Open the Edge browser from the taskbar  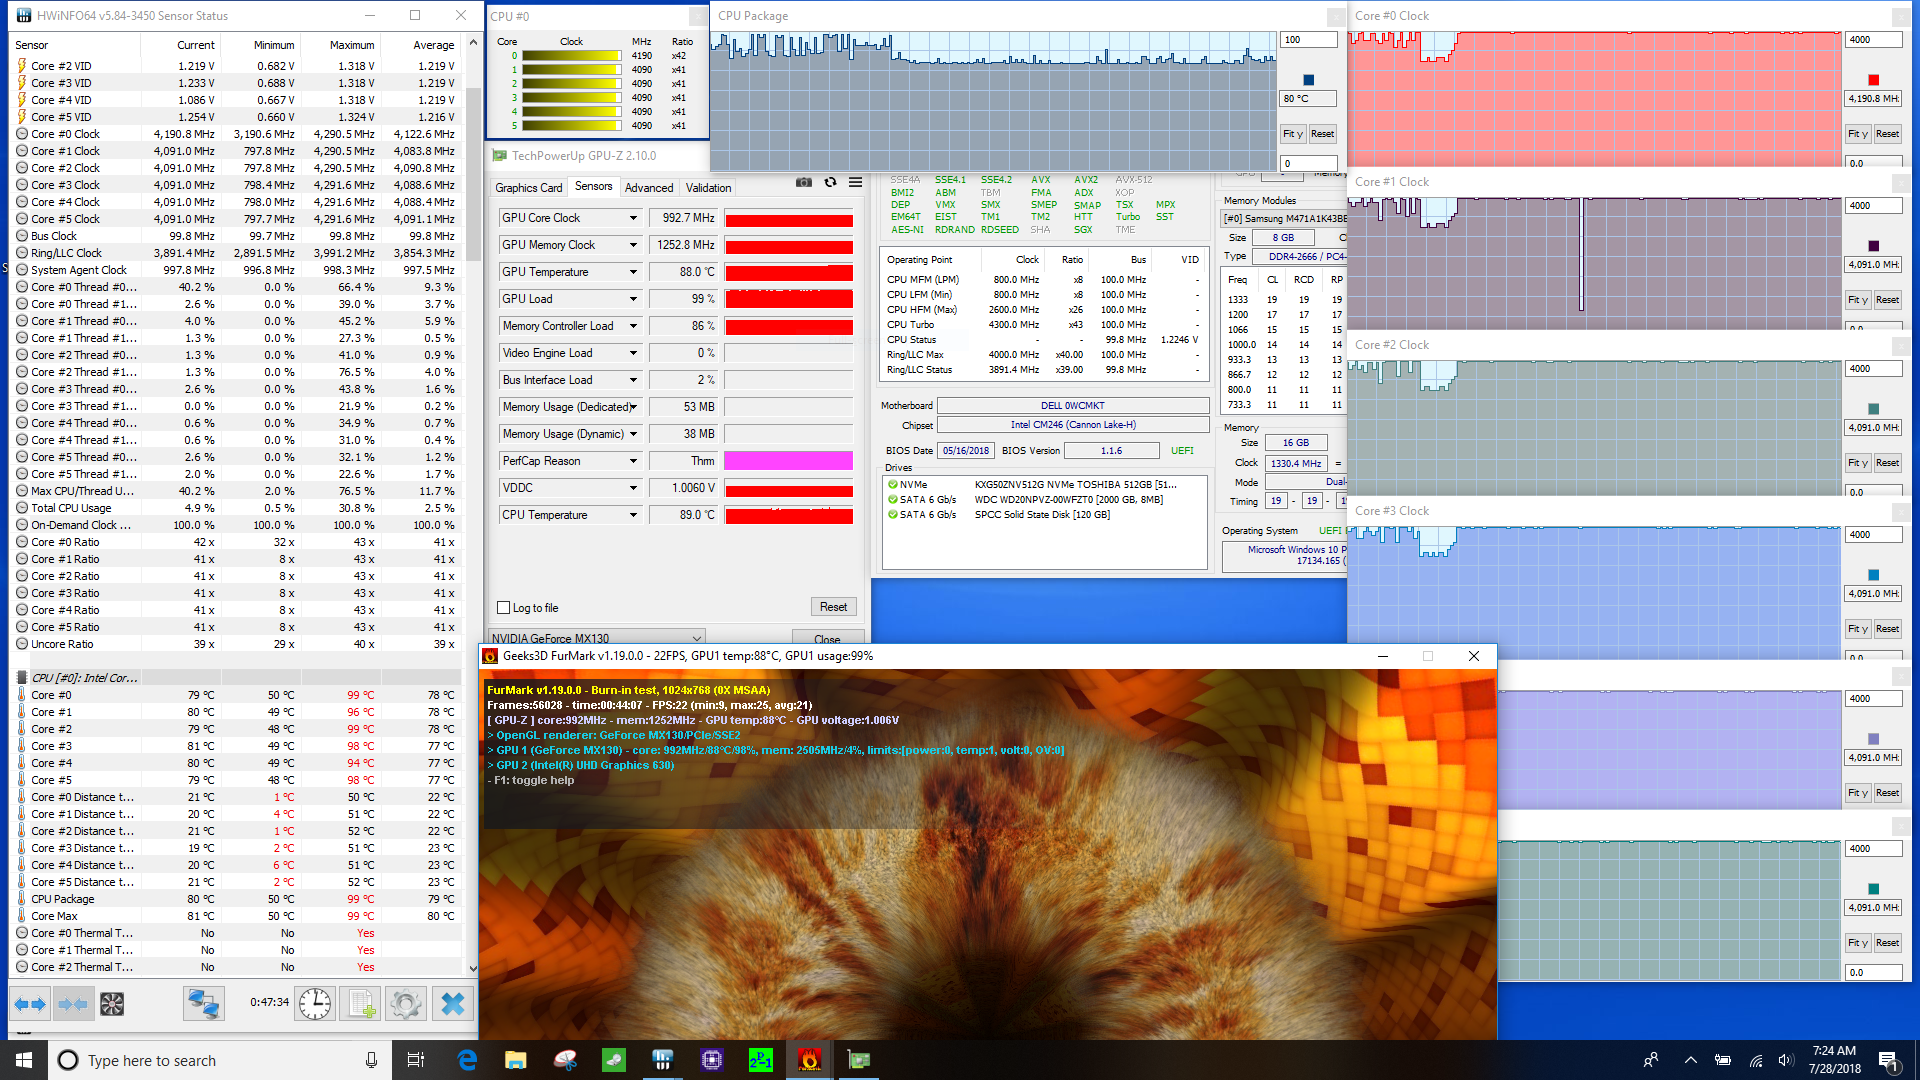click(x=467, y=1060)
